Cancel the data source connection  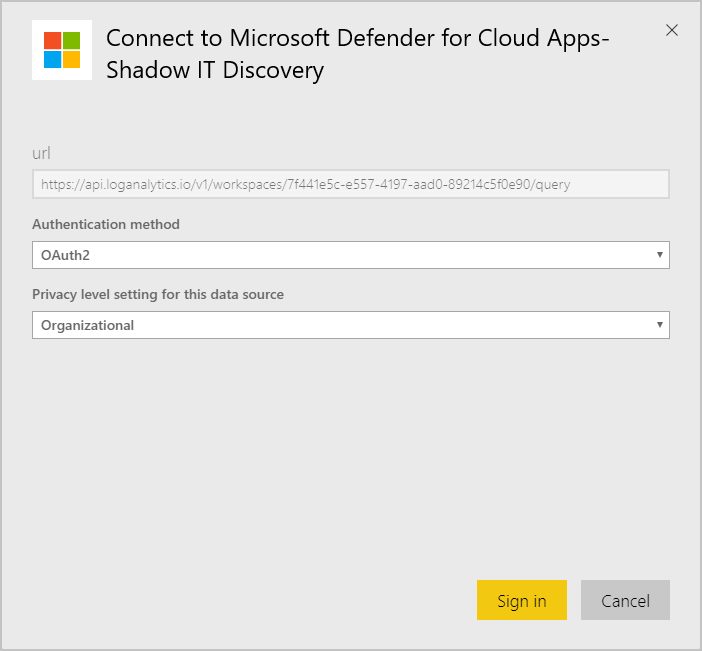point(625,600)
